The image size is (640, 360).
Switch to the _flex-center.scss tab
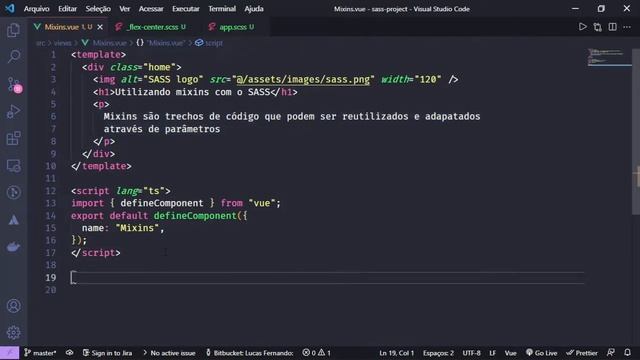pyautogui.click(x=151, y=27)
